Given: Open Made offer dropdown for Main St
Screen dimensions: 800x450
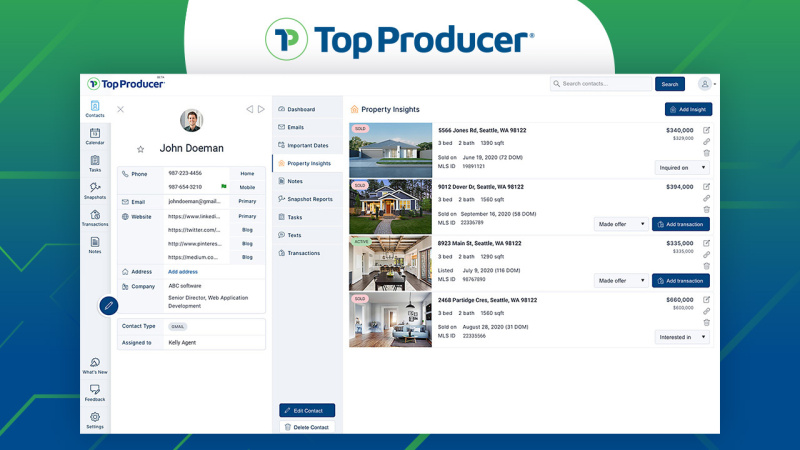Looking at the screenshot, I should click(x=621, y=281).
